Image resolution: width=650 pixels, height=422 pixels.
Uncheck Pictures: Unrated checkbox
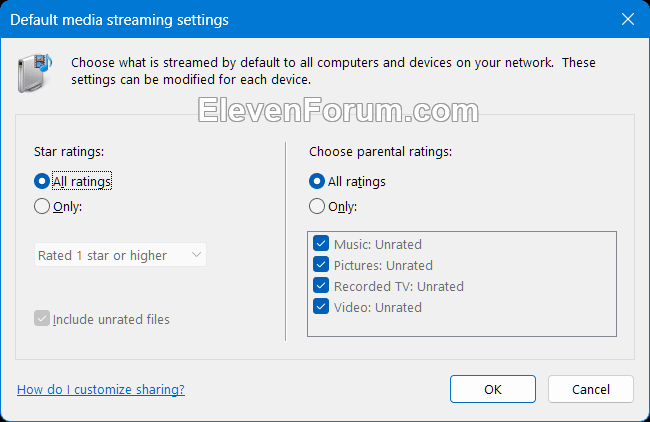pos(321,264)
